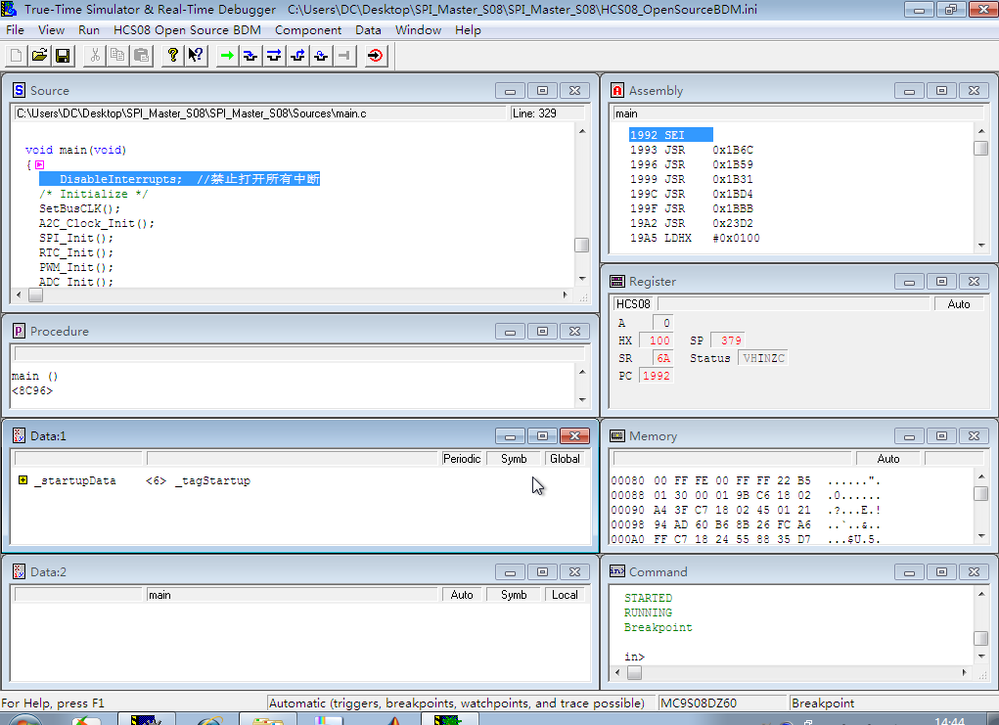Click the PC register value 1992
The height and width of the screenshot is (725, 999).
(x=656, y=376)
